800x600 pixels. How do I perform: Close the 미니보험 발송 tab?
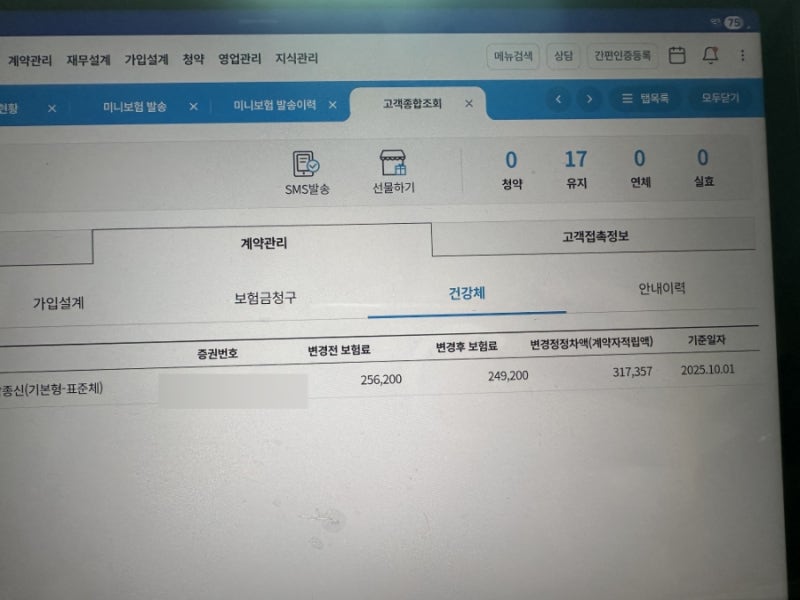[x=193, y=107]
